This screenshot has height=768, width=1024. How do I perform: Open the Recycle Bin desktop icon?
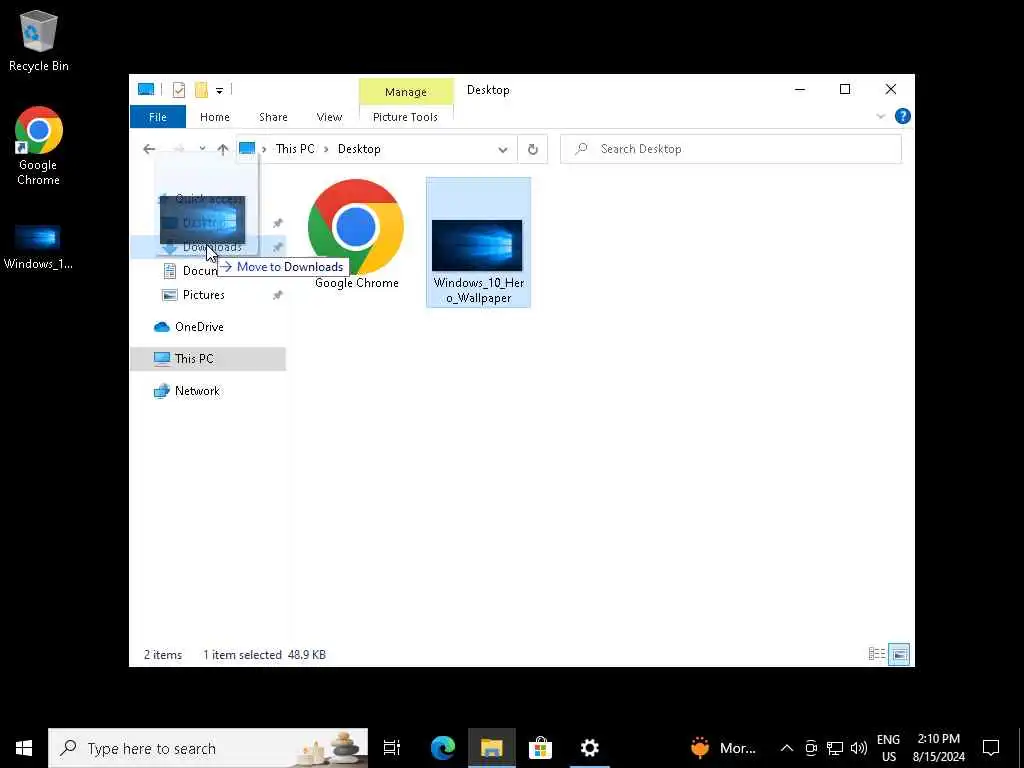39,41
